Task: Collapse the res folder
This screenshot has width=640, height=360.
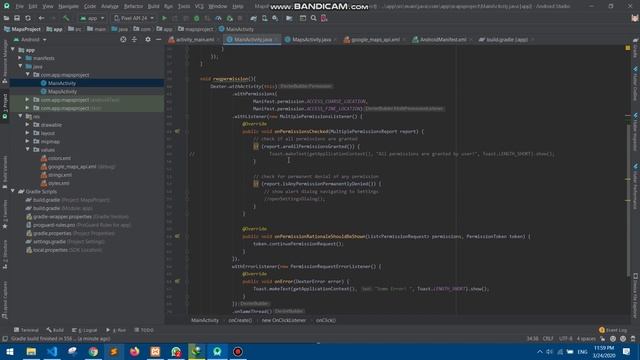Action: [20, 116]
